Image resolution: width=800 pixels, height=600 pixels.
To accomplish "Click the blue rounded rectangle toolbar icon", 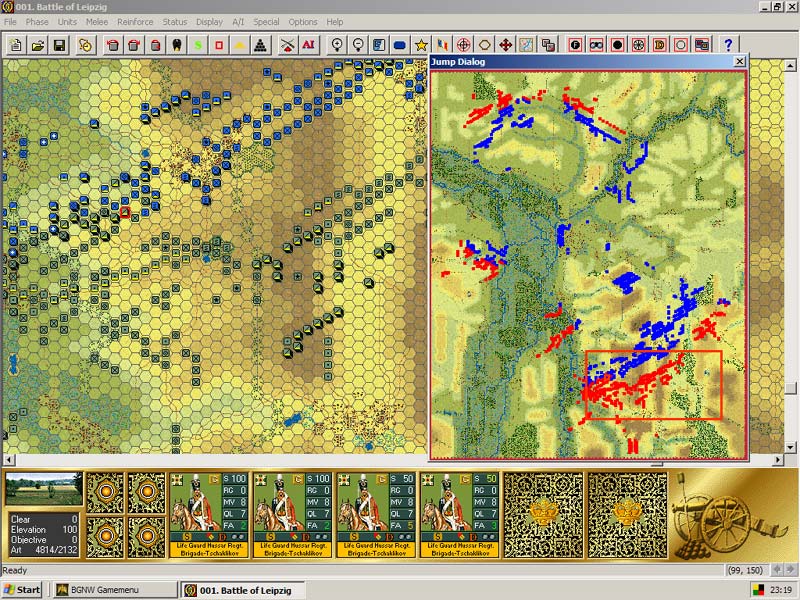I will coord(399,45).
